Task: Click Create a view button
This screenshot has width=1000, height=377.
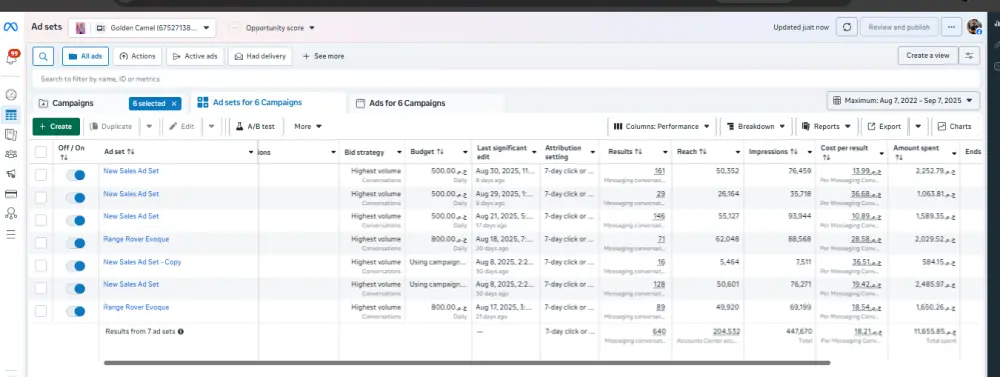Action: (928, 55)
